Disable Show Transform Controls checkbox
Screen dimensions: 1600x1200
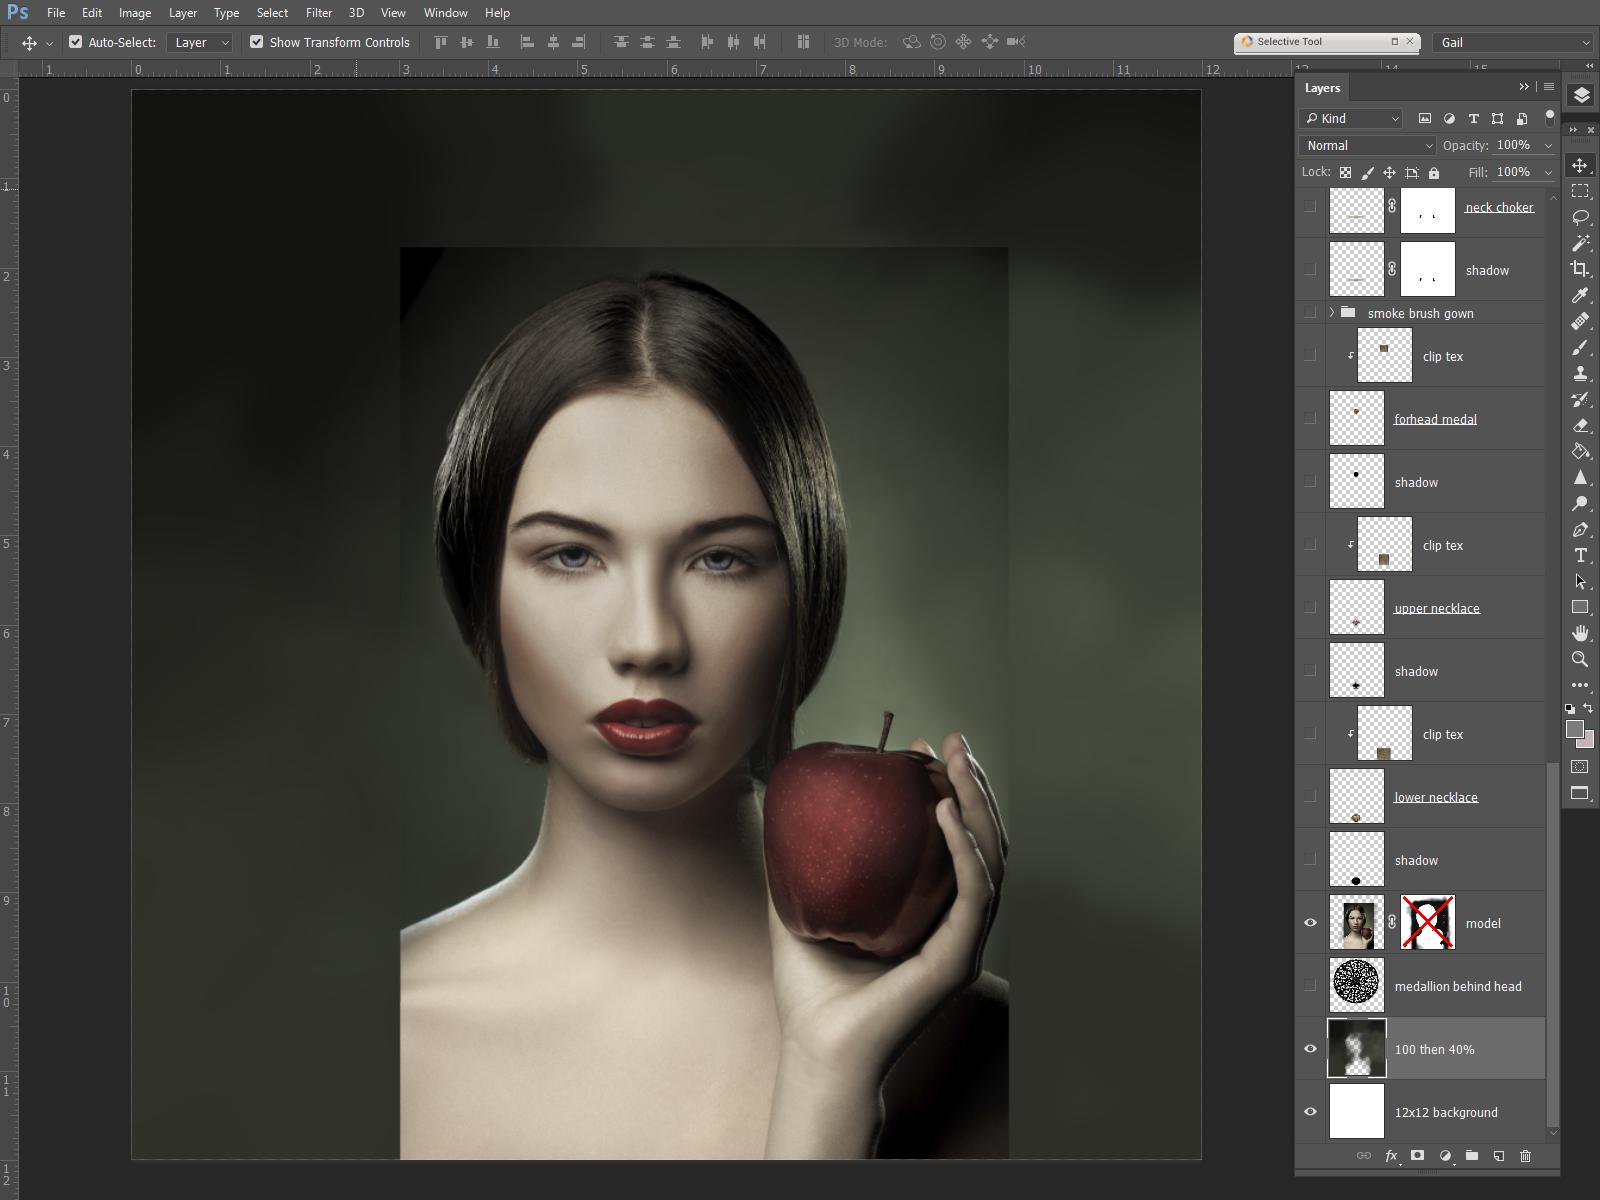pos(256,42)
